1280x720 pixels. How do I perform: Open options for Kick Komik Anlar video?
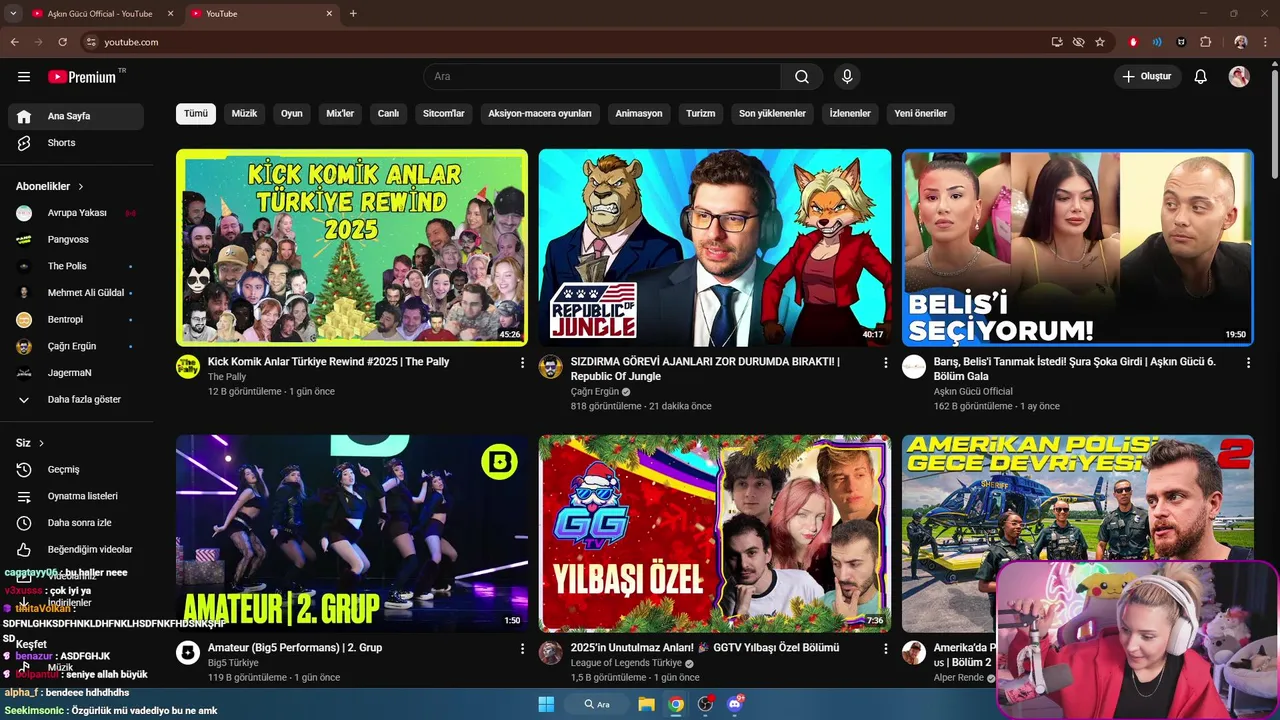[522, 363]
